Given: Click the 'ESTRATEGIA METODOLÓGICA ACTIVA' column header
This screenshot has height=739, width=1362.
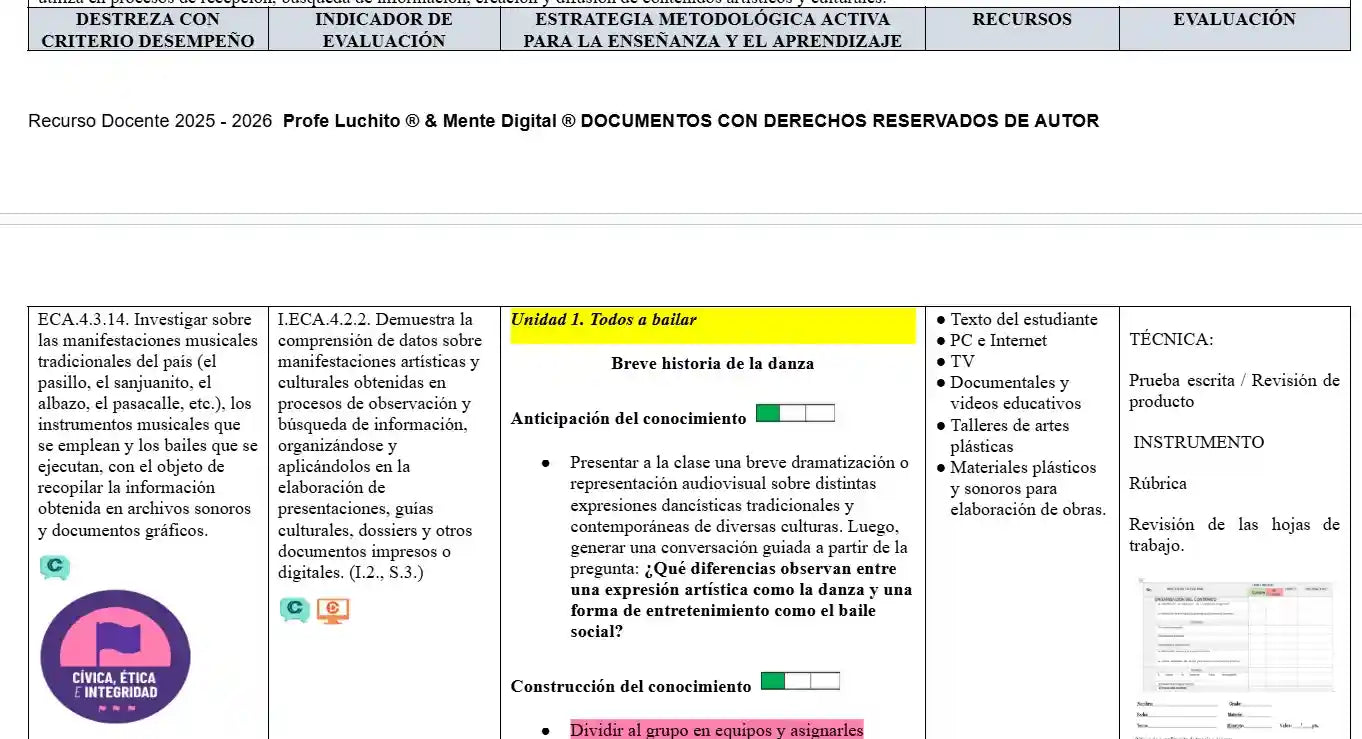Looking at the screenshot, I should (x=712, y=30).
